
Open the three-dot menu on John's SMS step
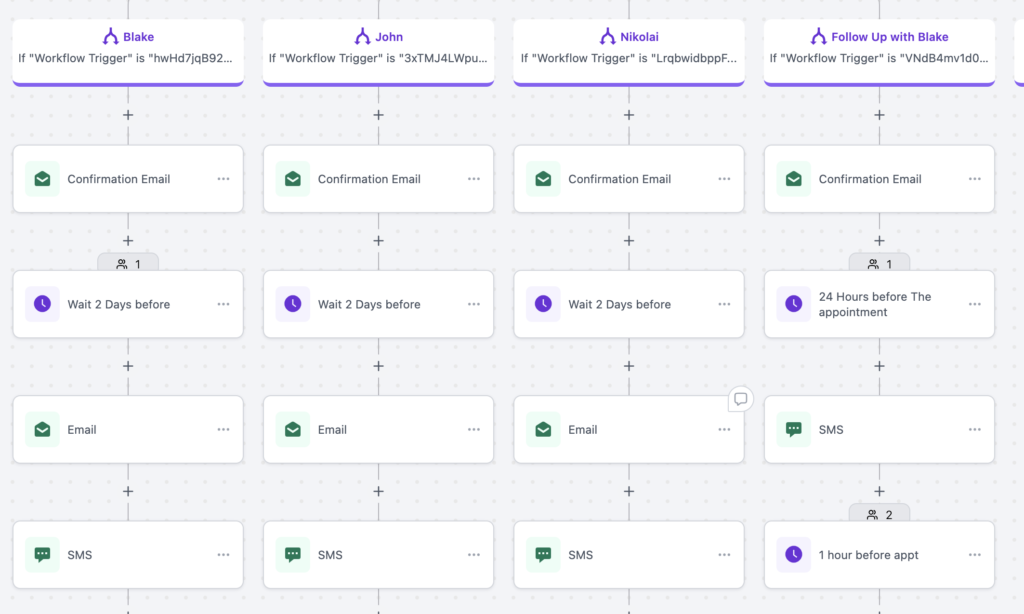point(474,555)
